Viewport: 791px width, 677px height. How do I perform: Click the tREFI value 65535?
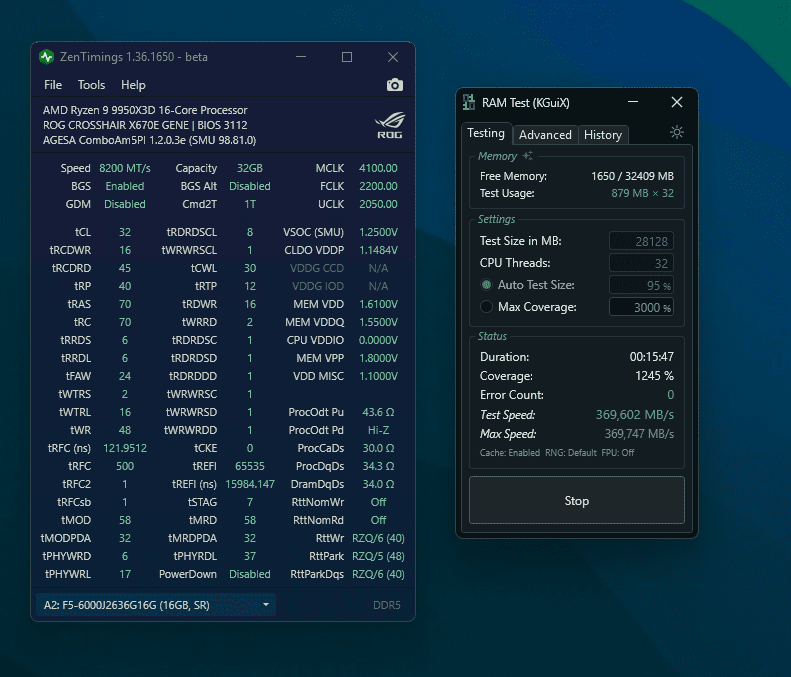pos(250,466)
